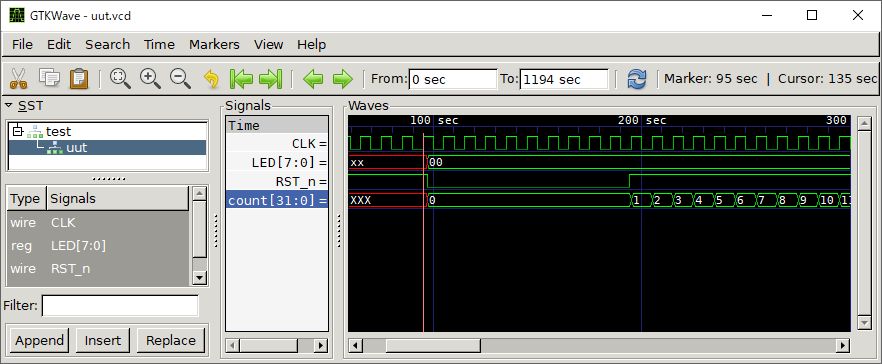Open the File menu

(22, 44)
